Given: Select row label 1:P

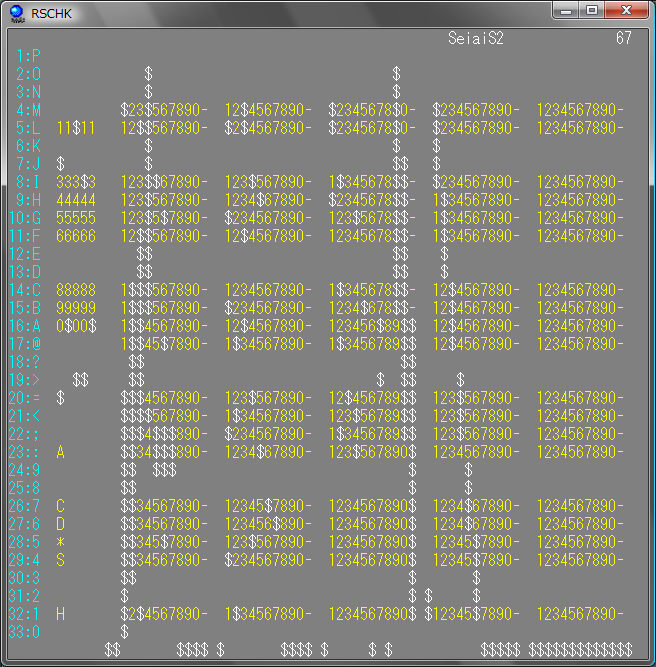Looking at the screenshot, I should pos(28,56).
